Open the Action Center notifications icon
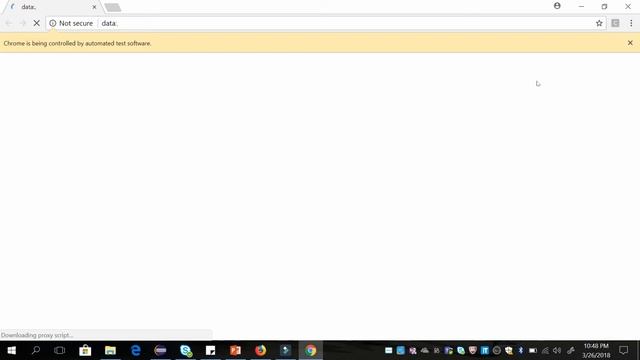 click(624, 350)
